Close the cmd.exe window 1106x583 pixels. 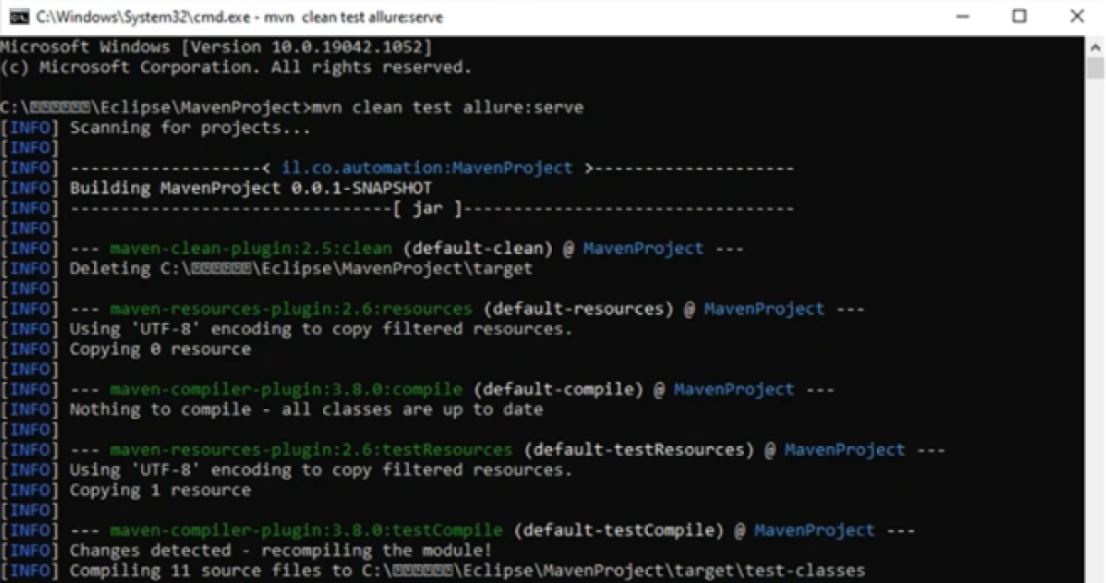tap(1076, 17)
